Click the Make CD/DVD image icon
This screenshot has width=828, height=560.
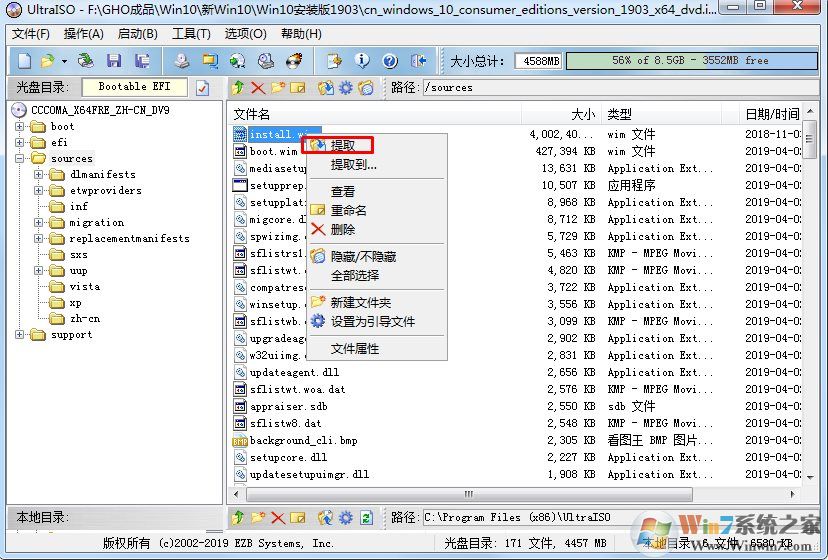tap(182, 61)
